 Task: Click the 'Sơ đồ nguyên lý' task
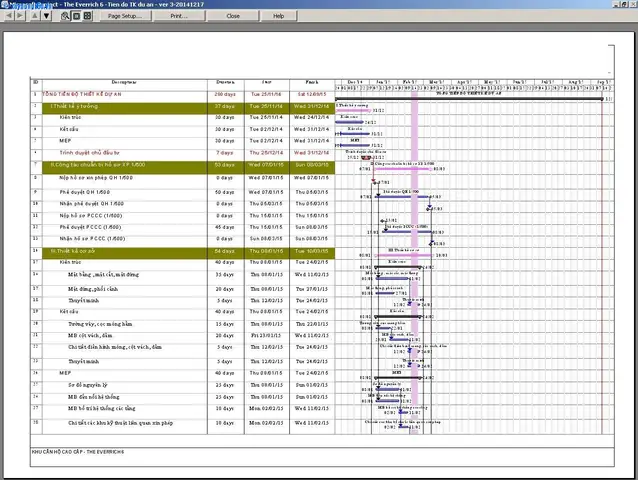click(x=87, y=385)
